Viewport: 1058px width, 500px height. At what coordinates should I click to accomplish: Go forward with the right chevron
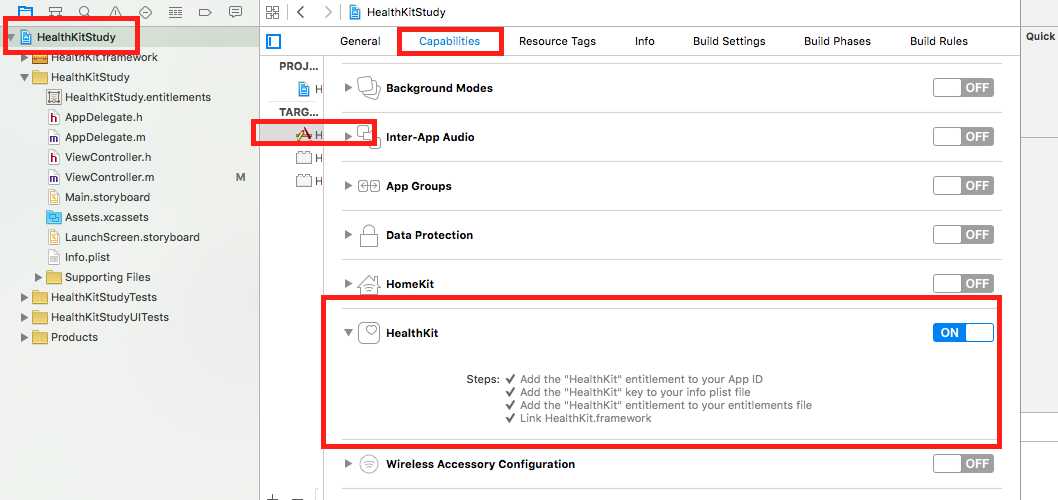pyautogui.click(x=328, y=12)
